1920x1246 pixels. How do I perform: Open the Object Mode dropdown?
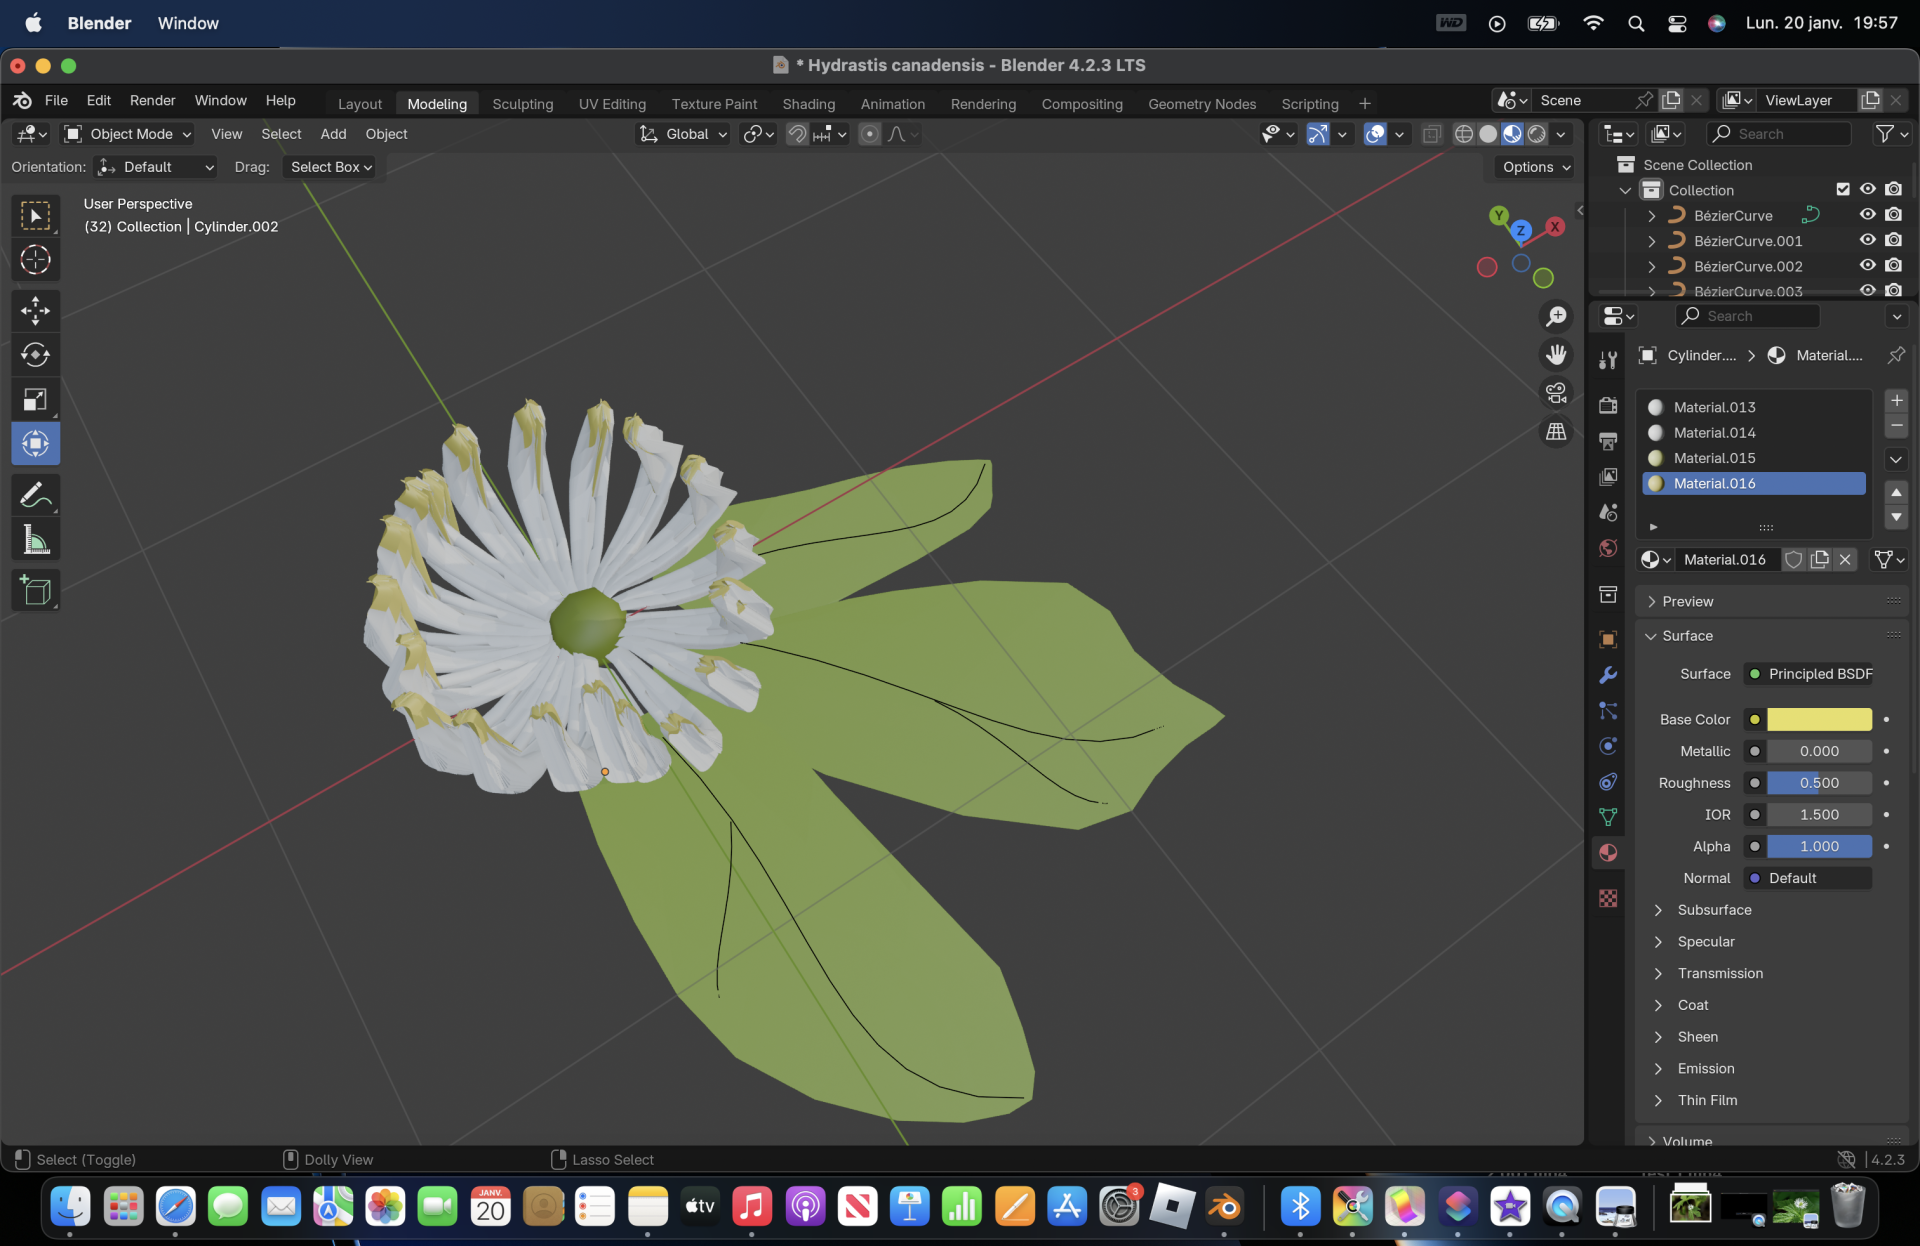click(128, 134)
